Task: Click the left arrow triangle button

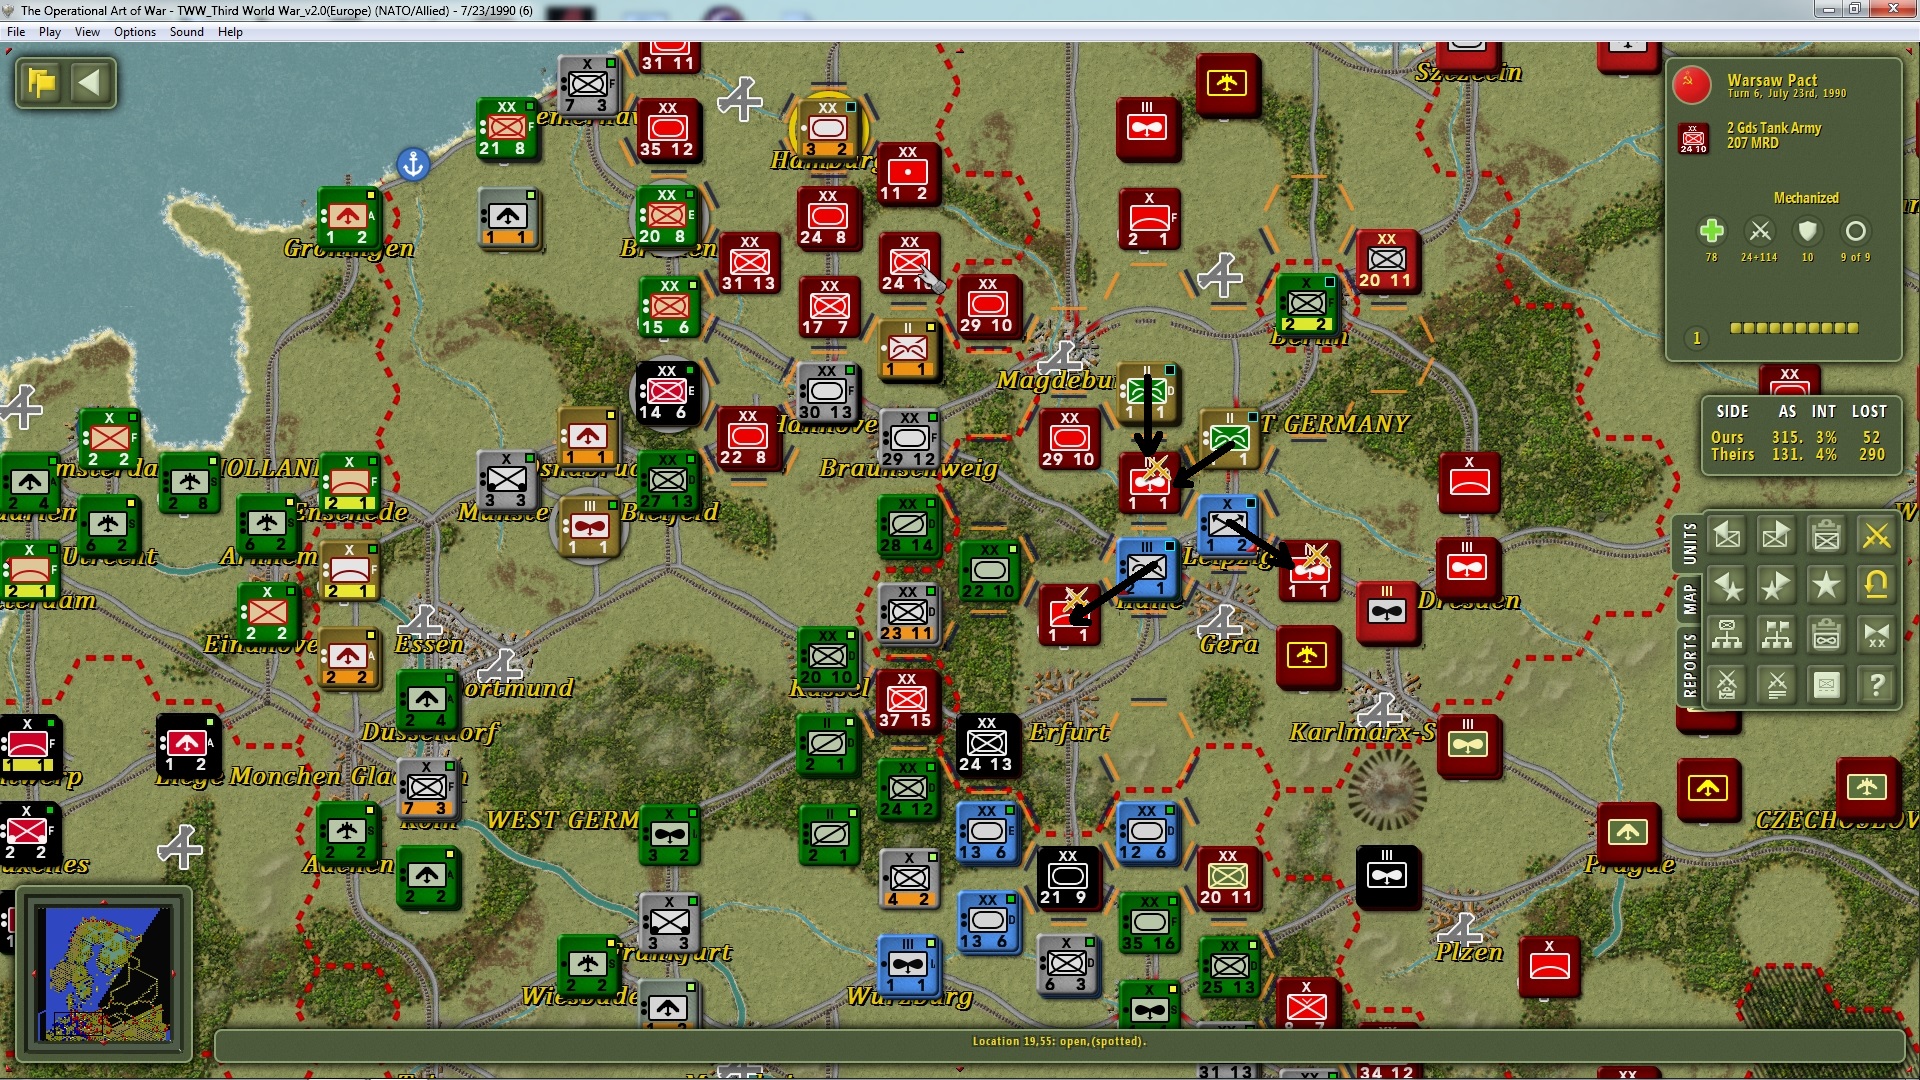Action: coord(90,82)
